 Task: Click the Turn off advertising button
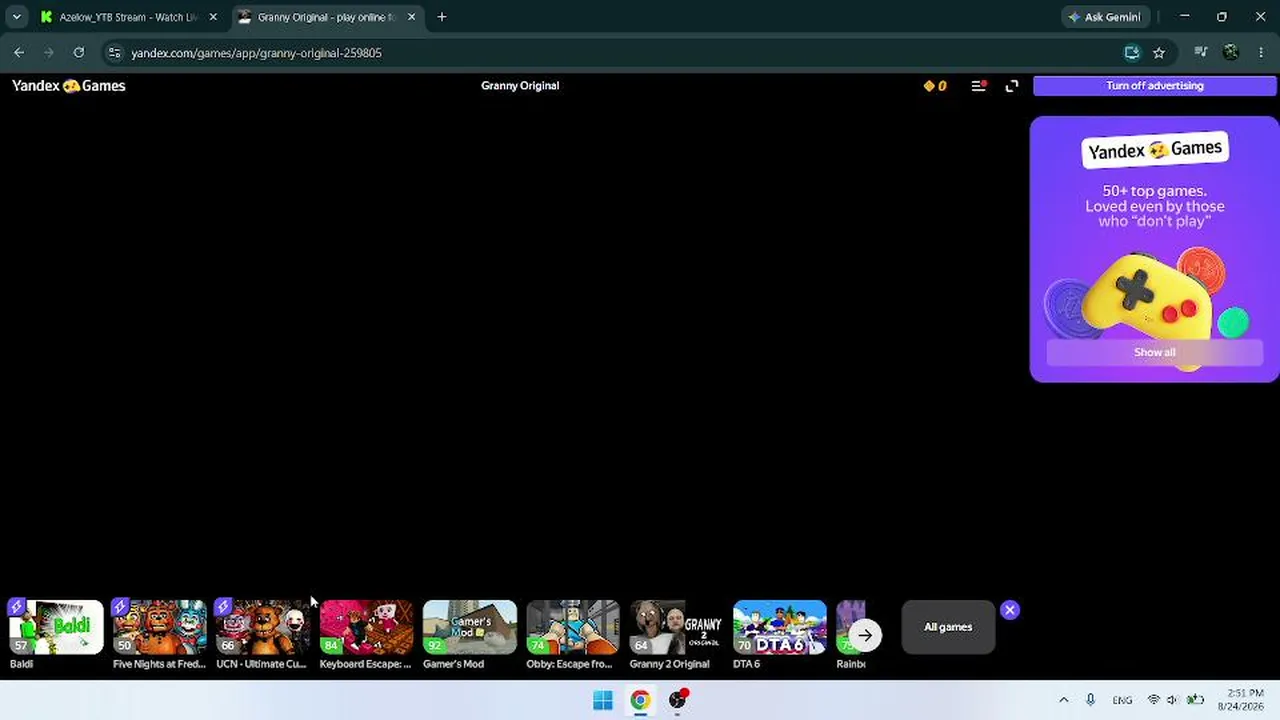[x=1155, y=86]
